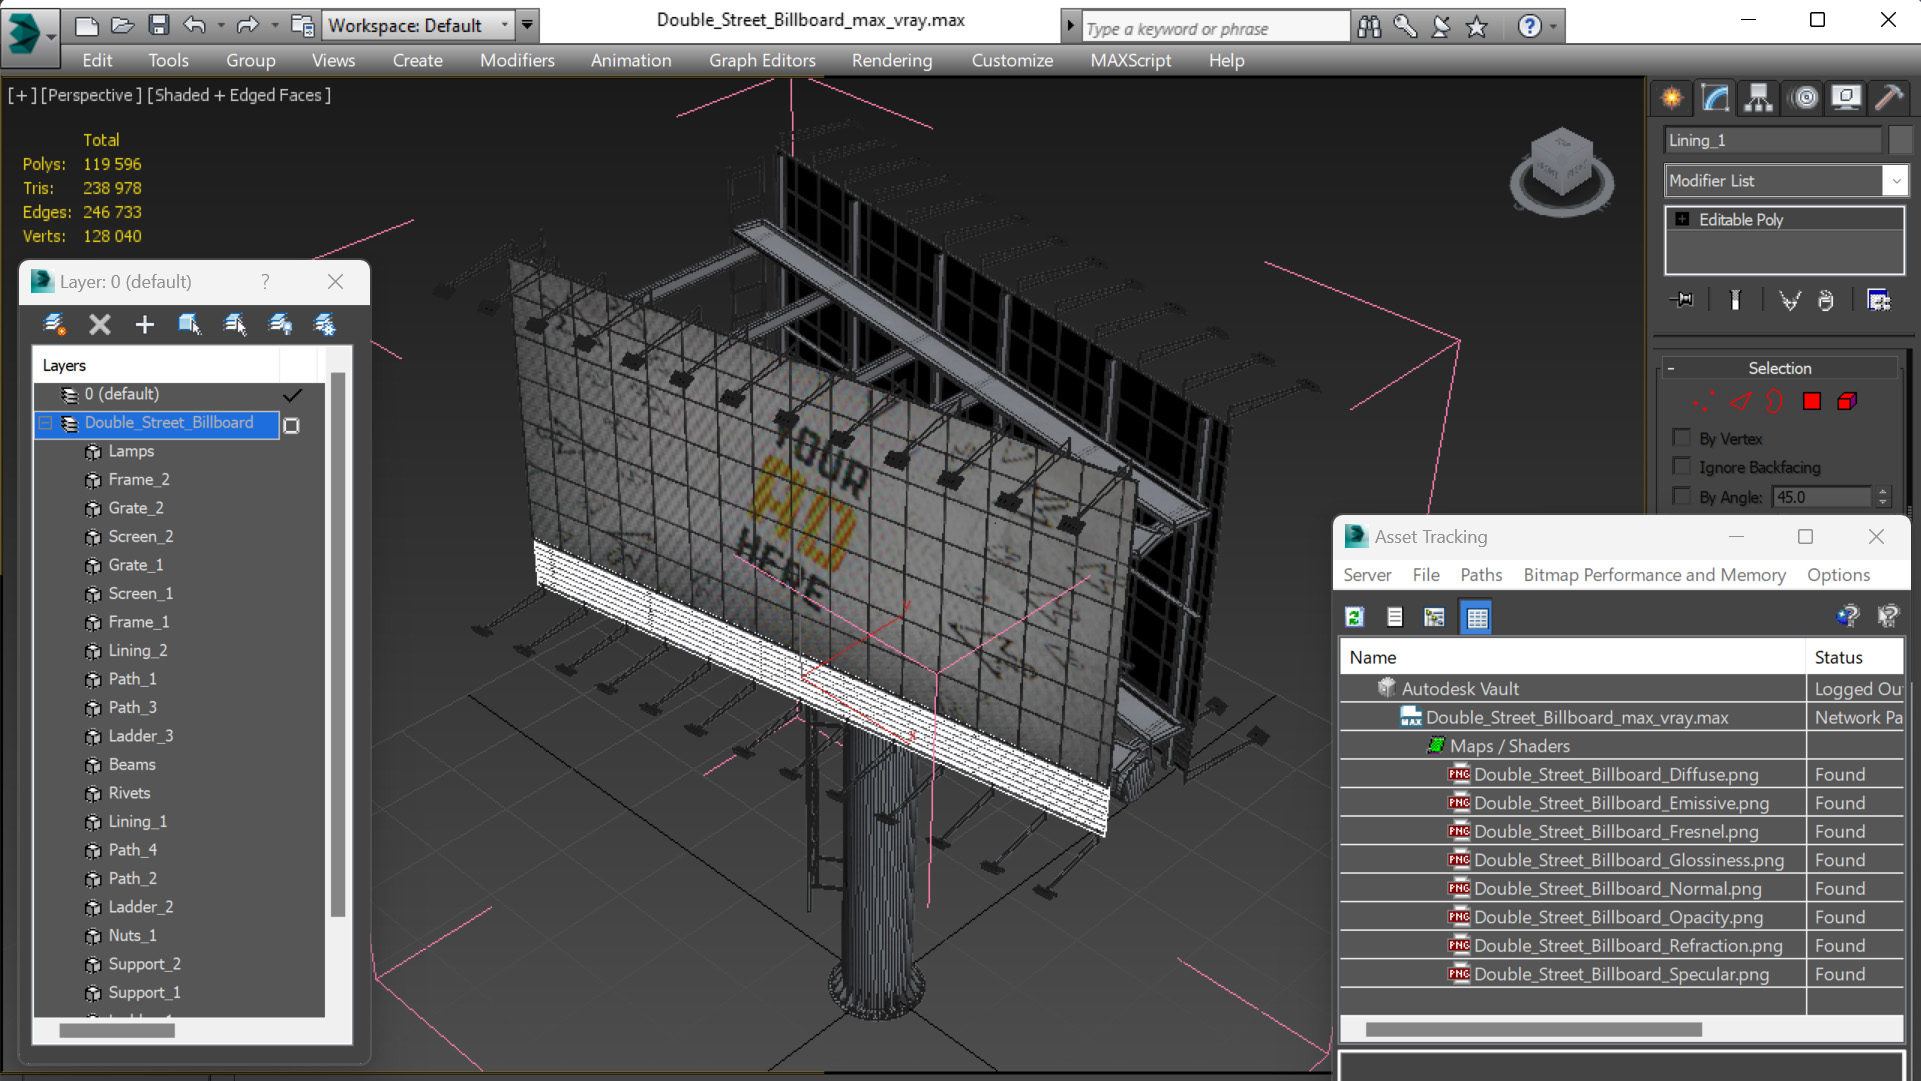Create new layer with plus icon
The height and width of the screenshot is (1081, 1921).
(144, 324)
